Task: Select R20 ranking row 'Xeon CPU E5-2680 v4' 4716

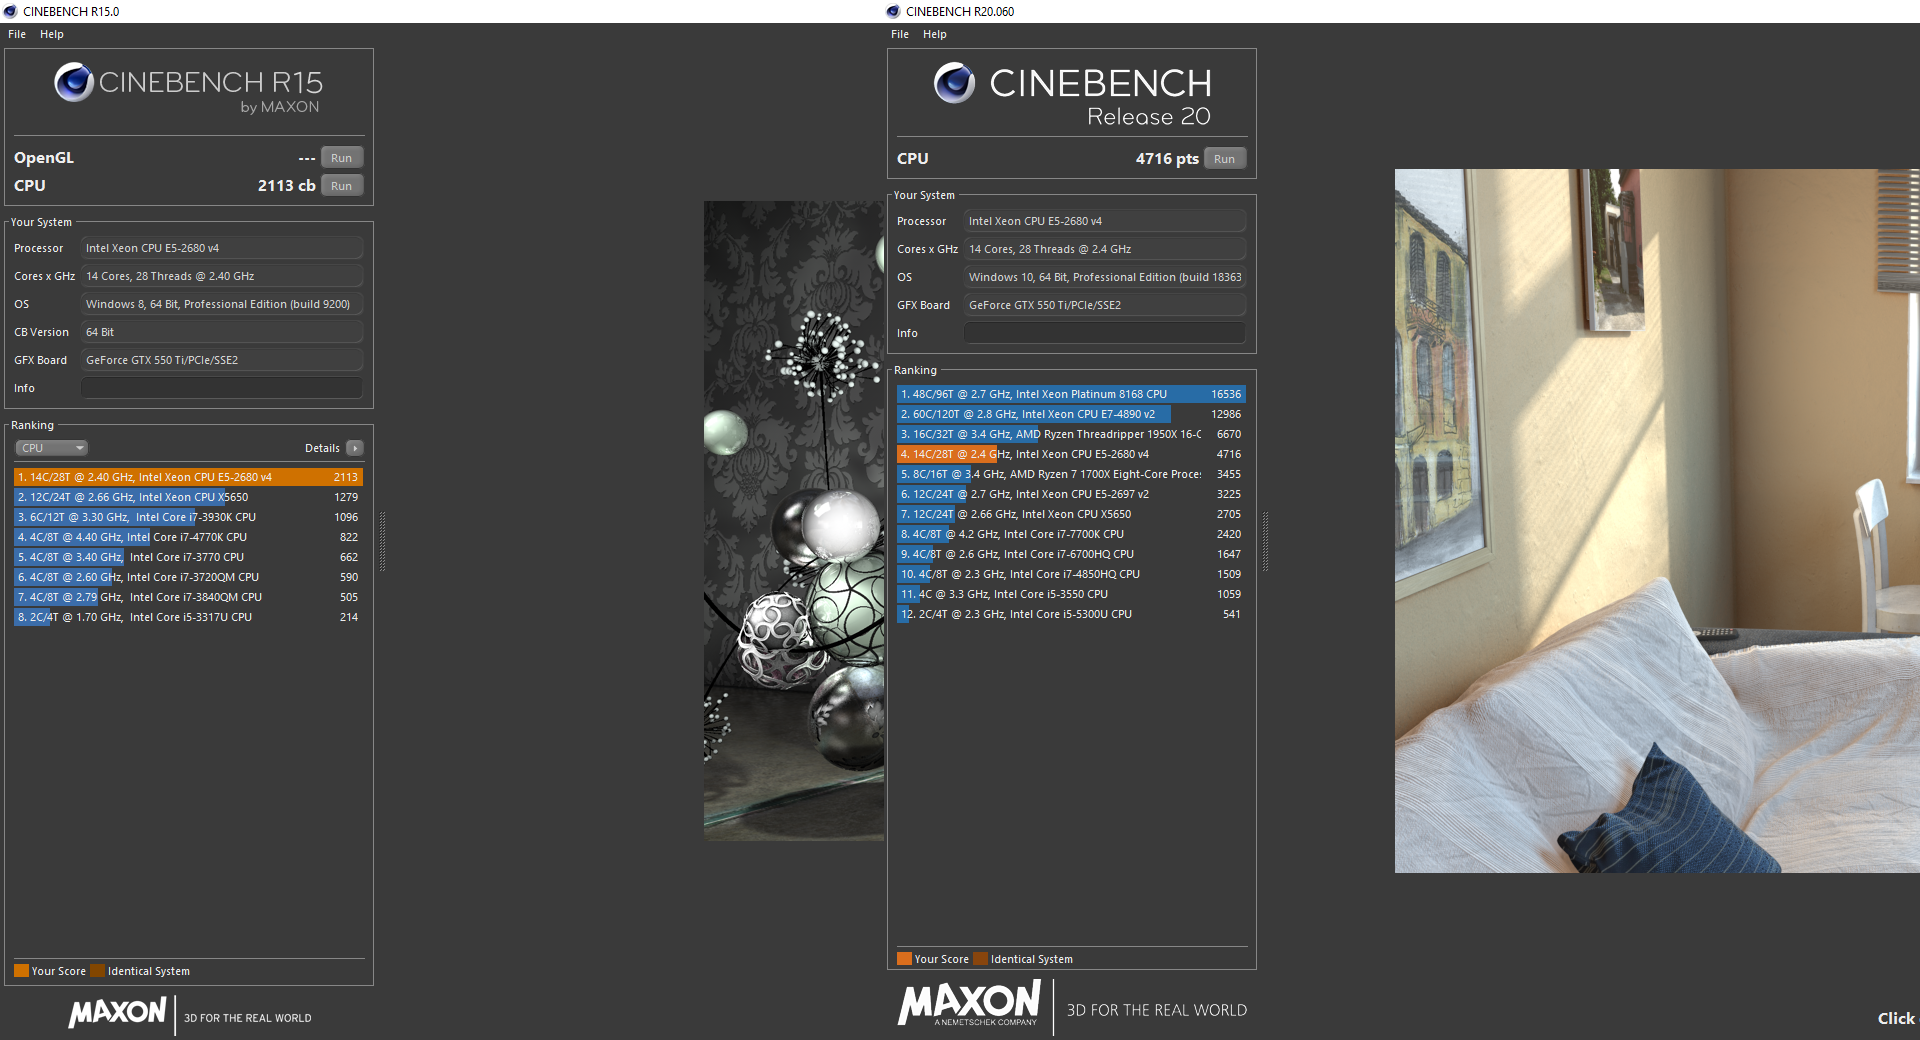Action: point(1071,454)
